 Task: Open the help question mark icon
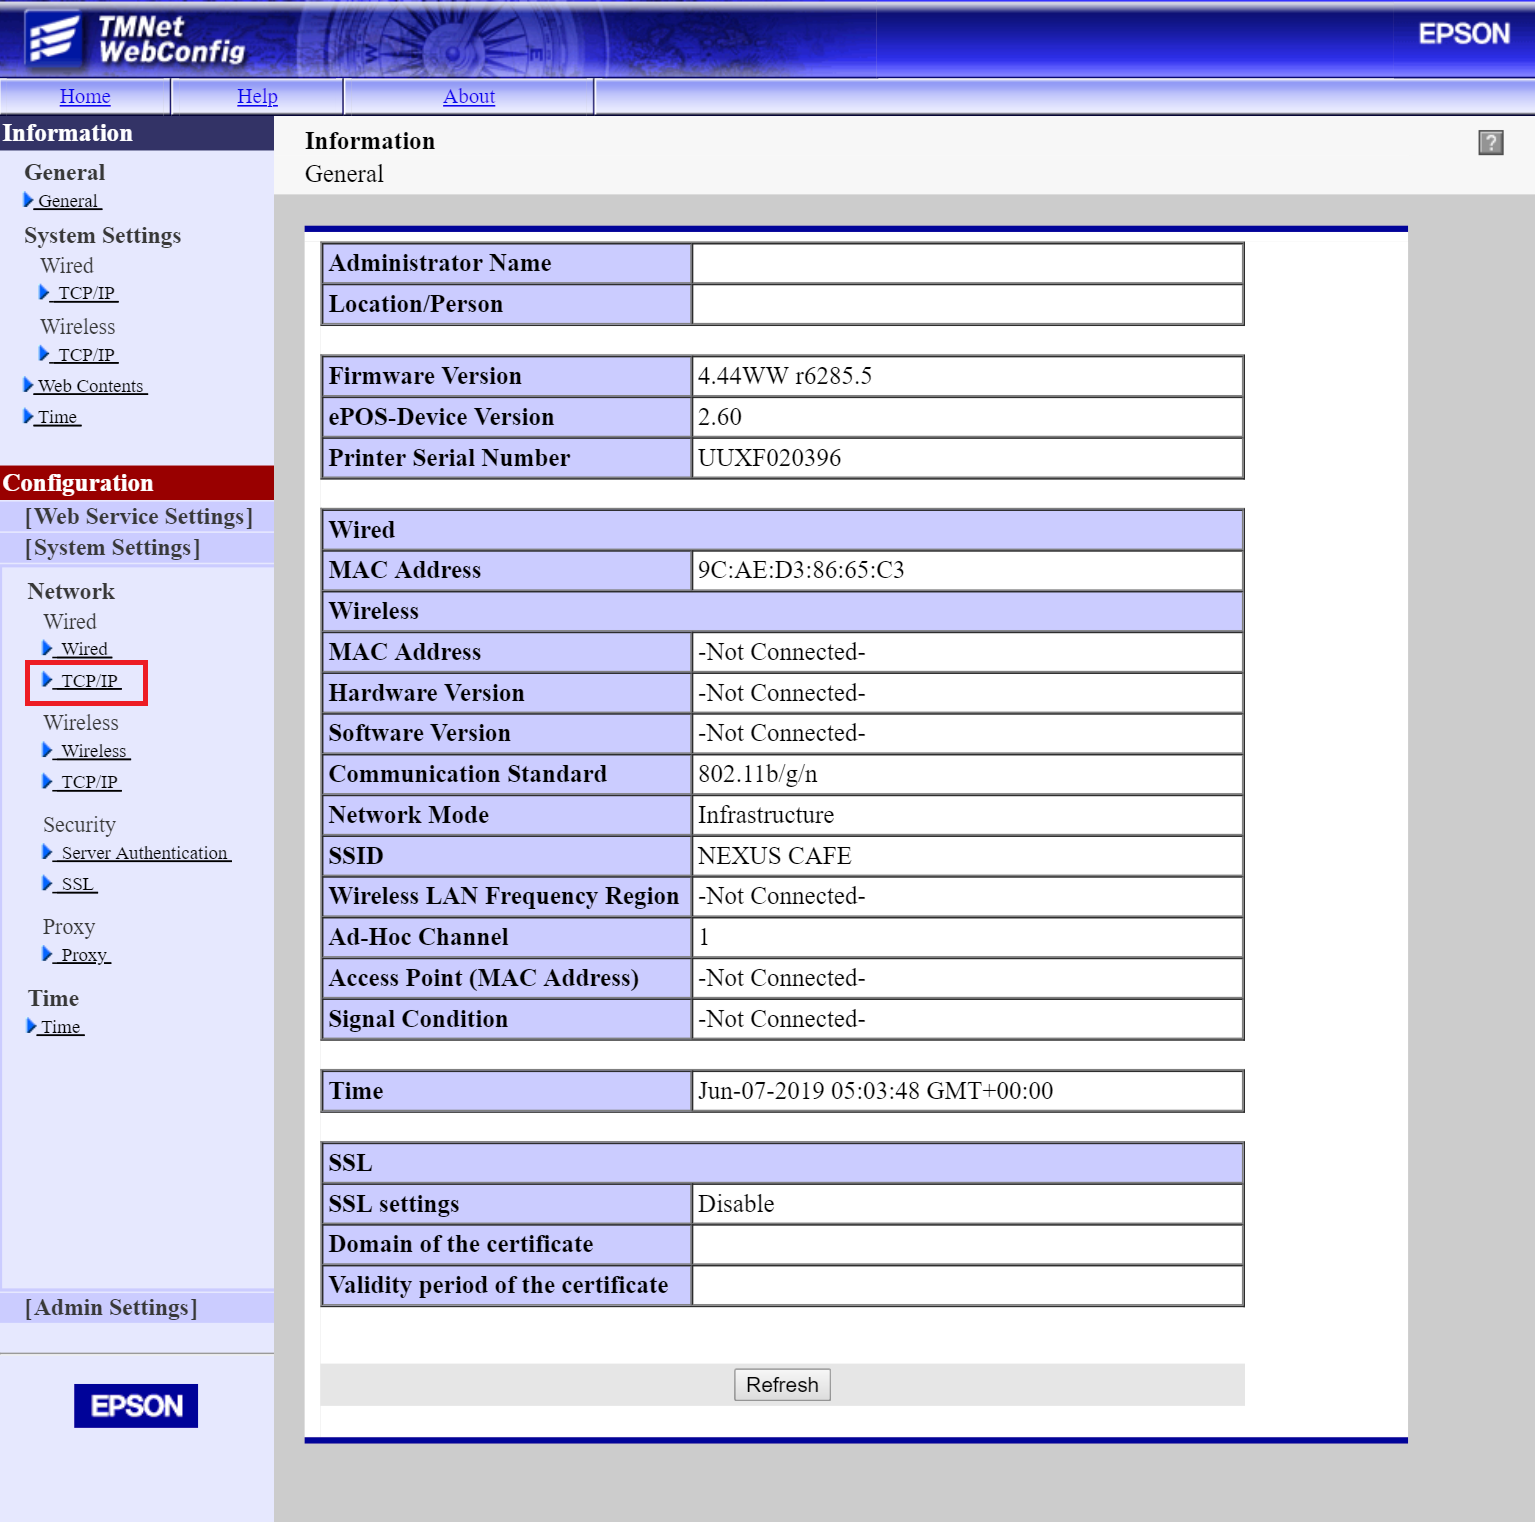tap(1490, 143)
